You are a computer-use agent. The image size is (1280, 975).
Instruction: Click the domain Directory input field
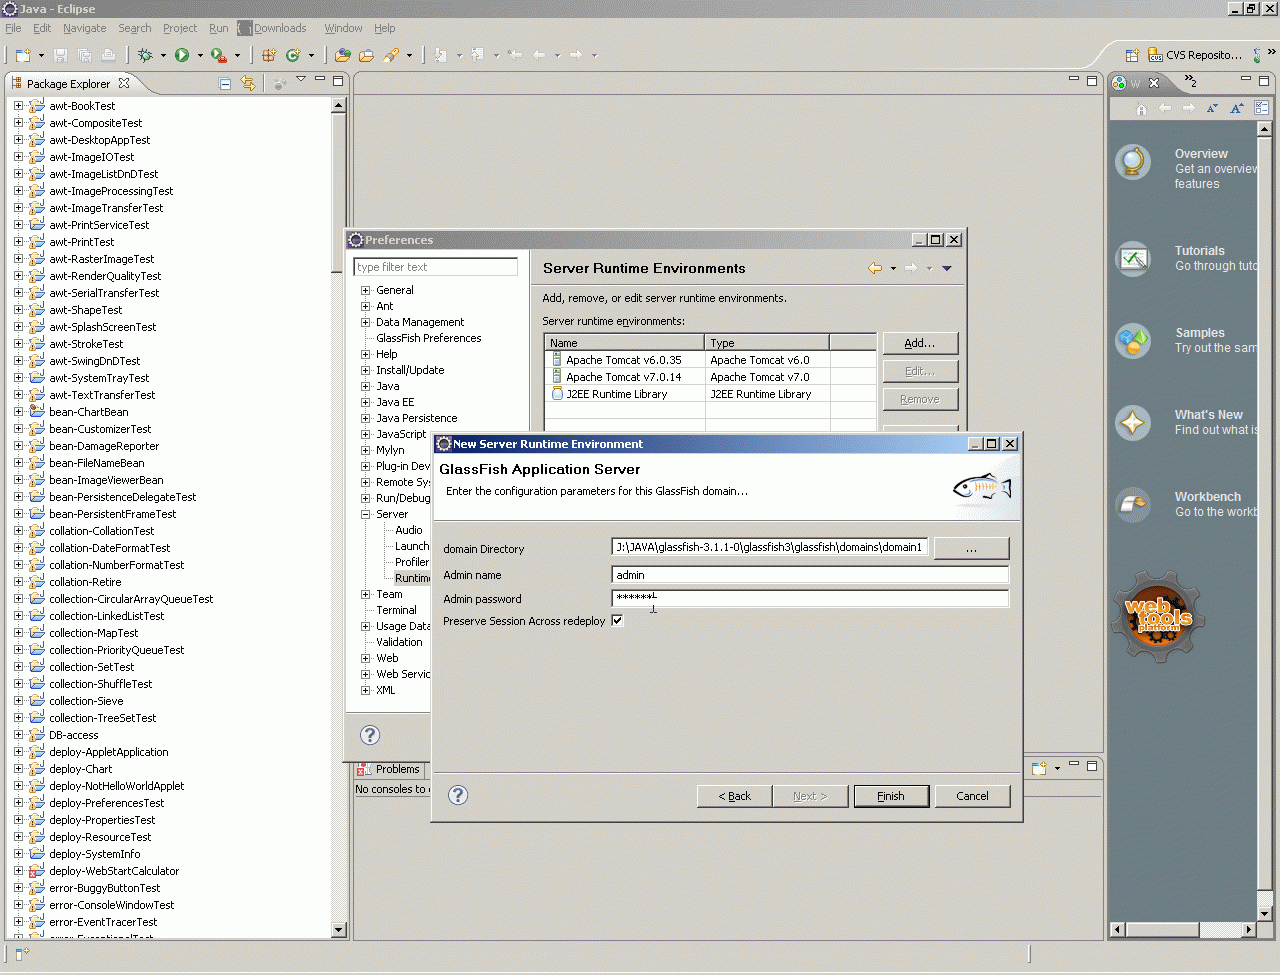pos(770,547)
